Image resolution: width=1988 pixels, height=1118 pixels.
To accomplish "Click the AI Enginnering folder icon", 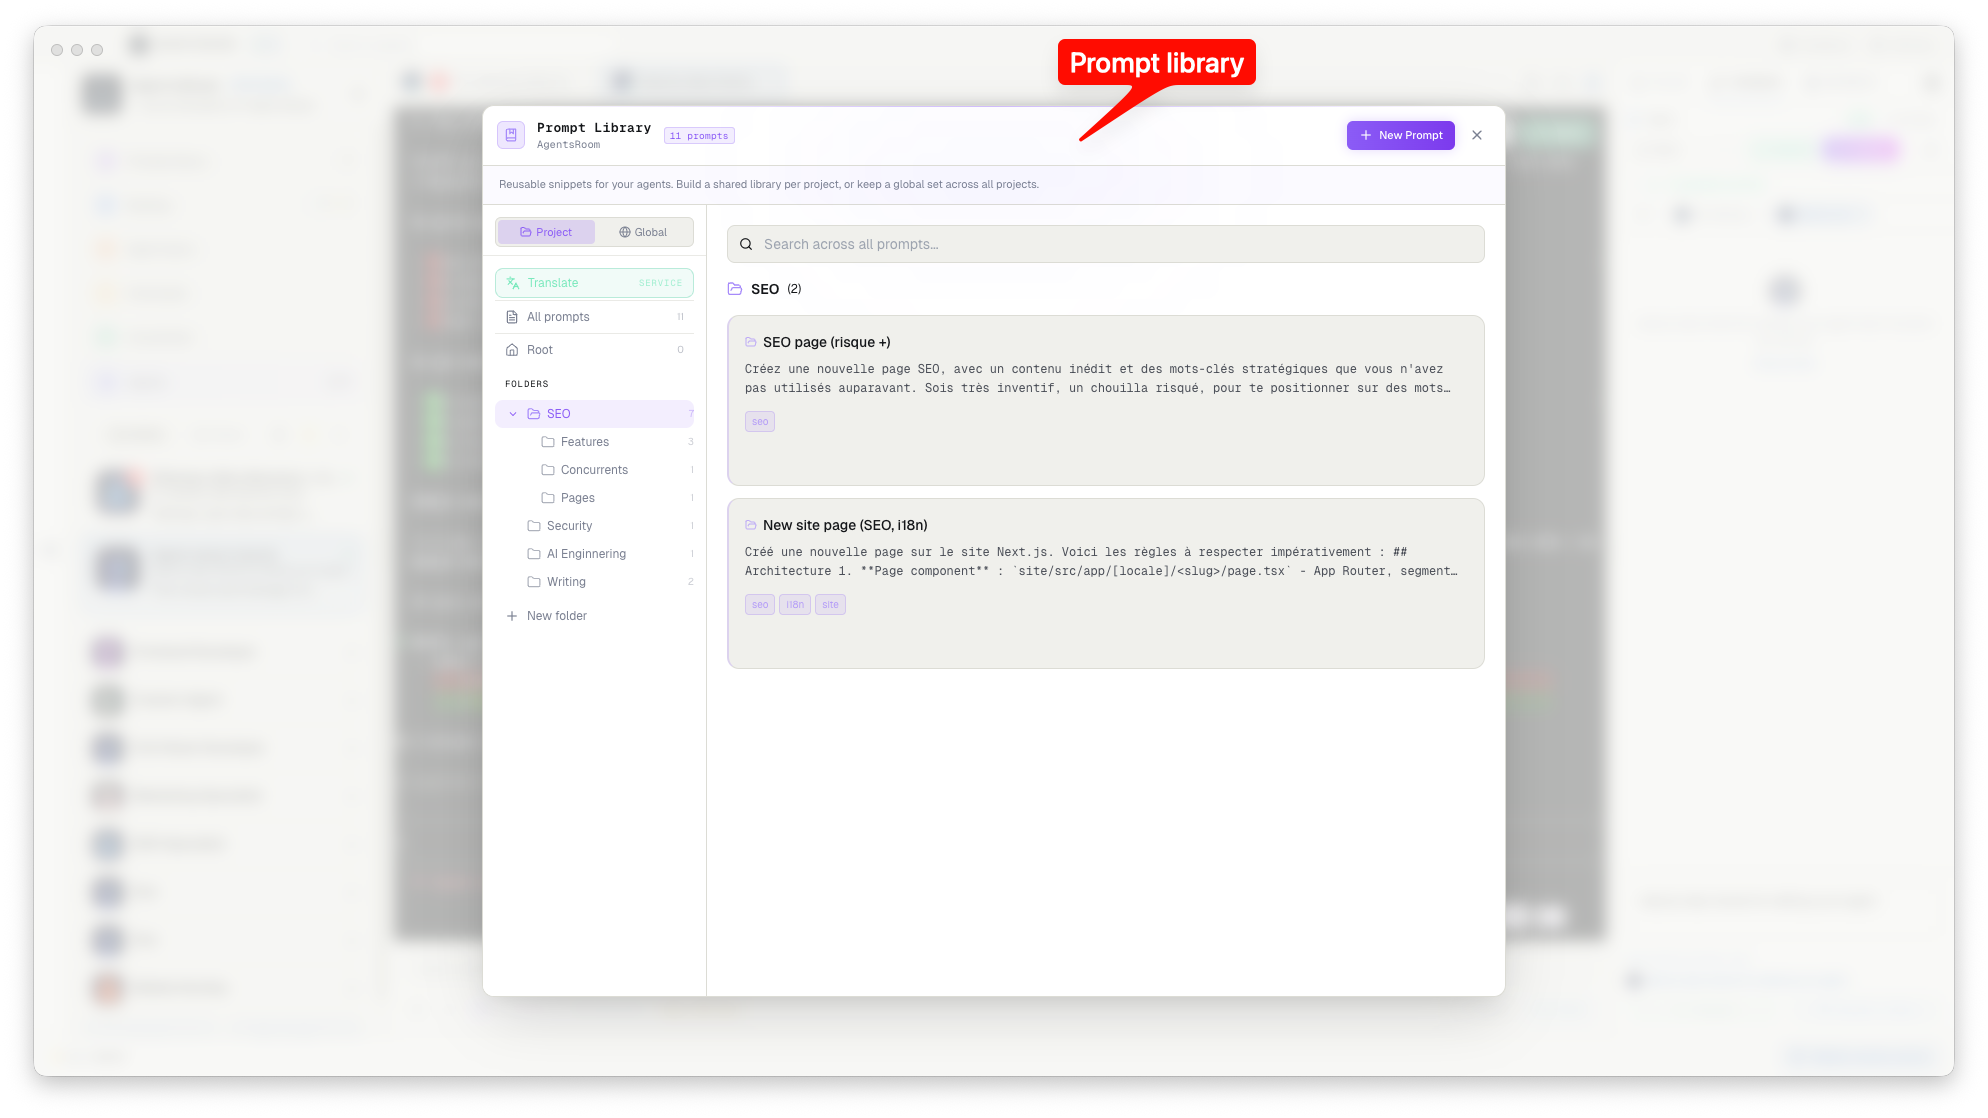I will 534,554.
